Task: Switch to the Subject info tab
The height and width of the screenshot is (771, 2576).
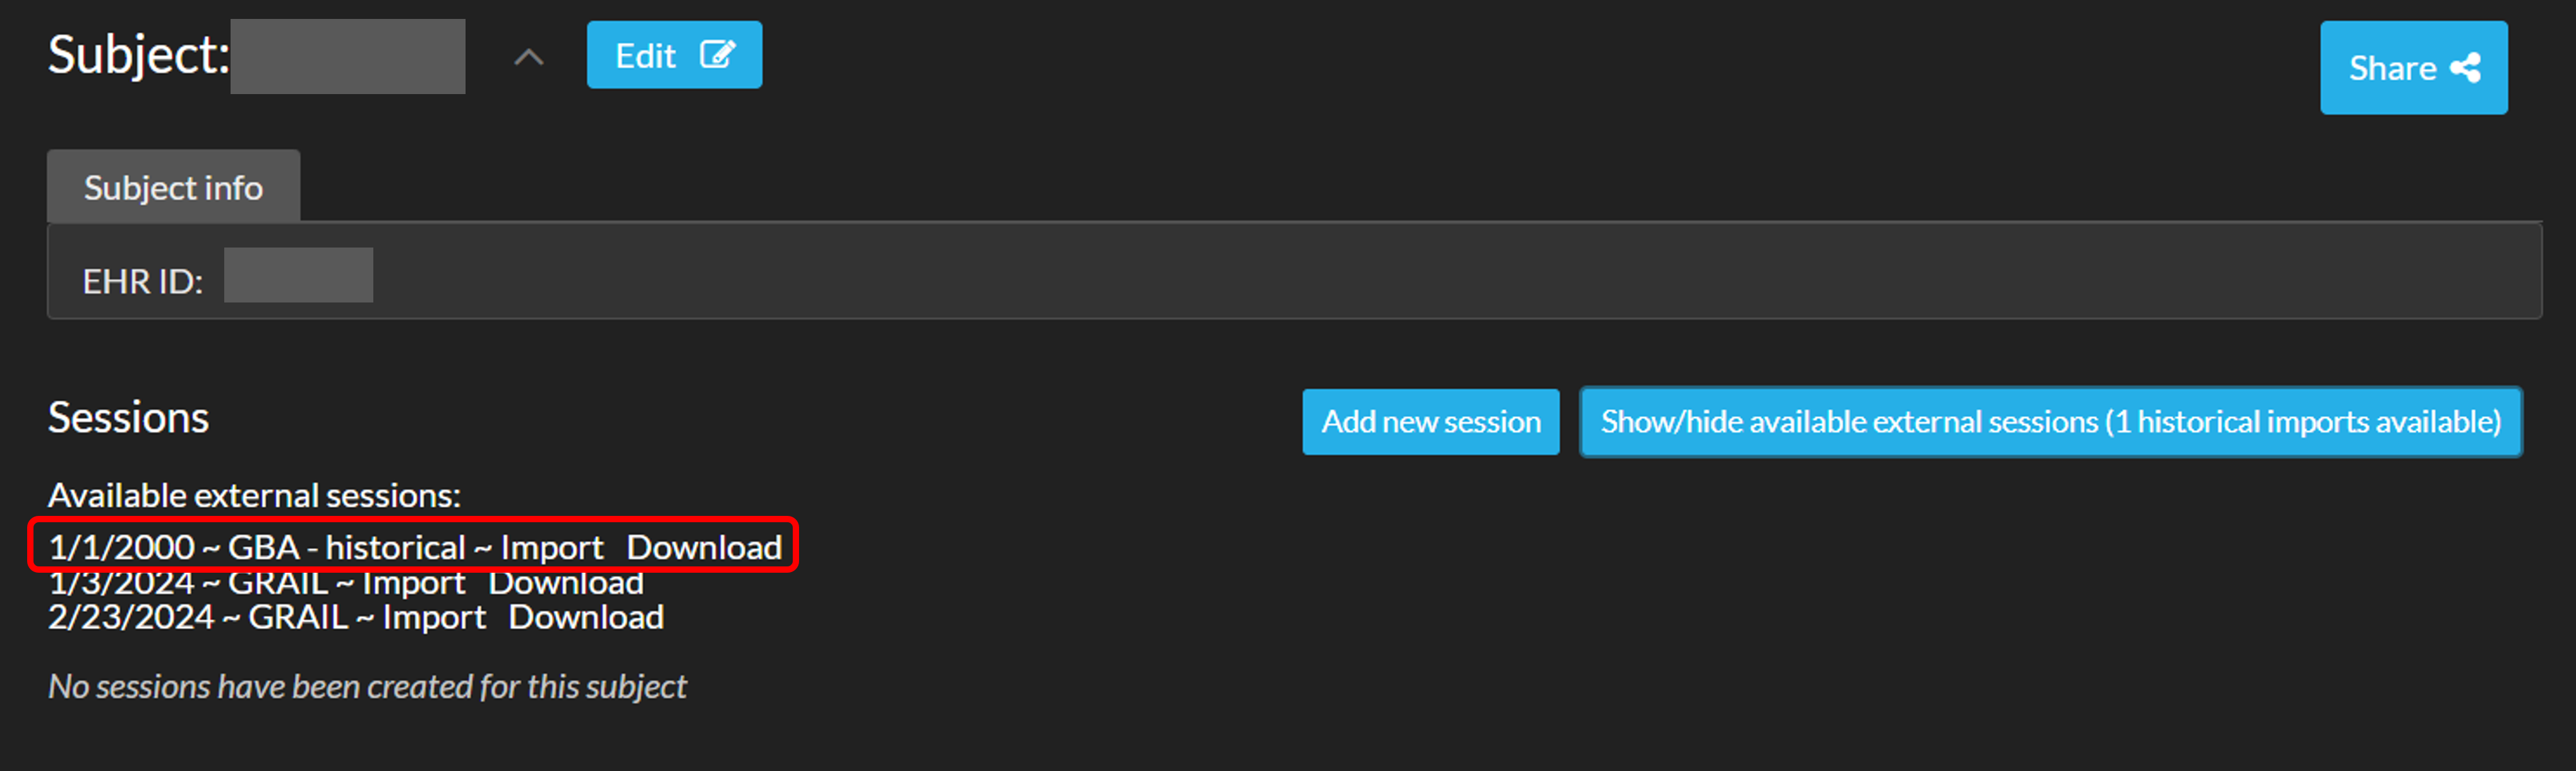Action: tap(173, 187)
